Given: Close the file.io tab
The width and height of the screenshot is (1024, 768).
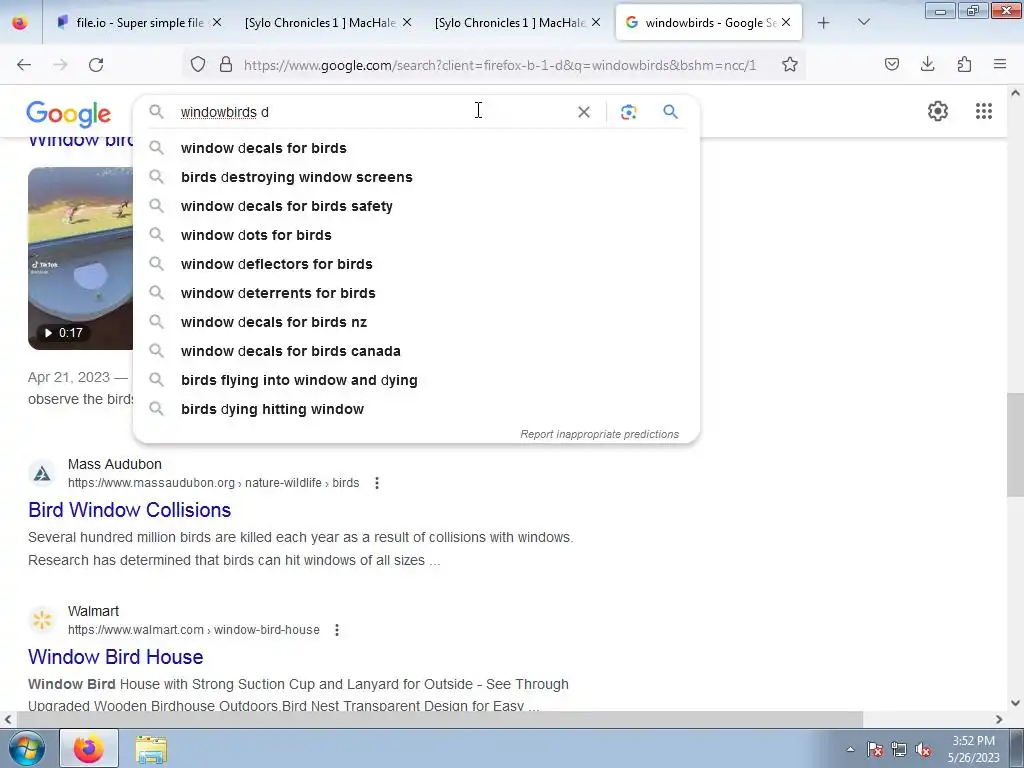Looking at the screenshot, I should 217,22.
